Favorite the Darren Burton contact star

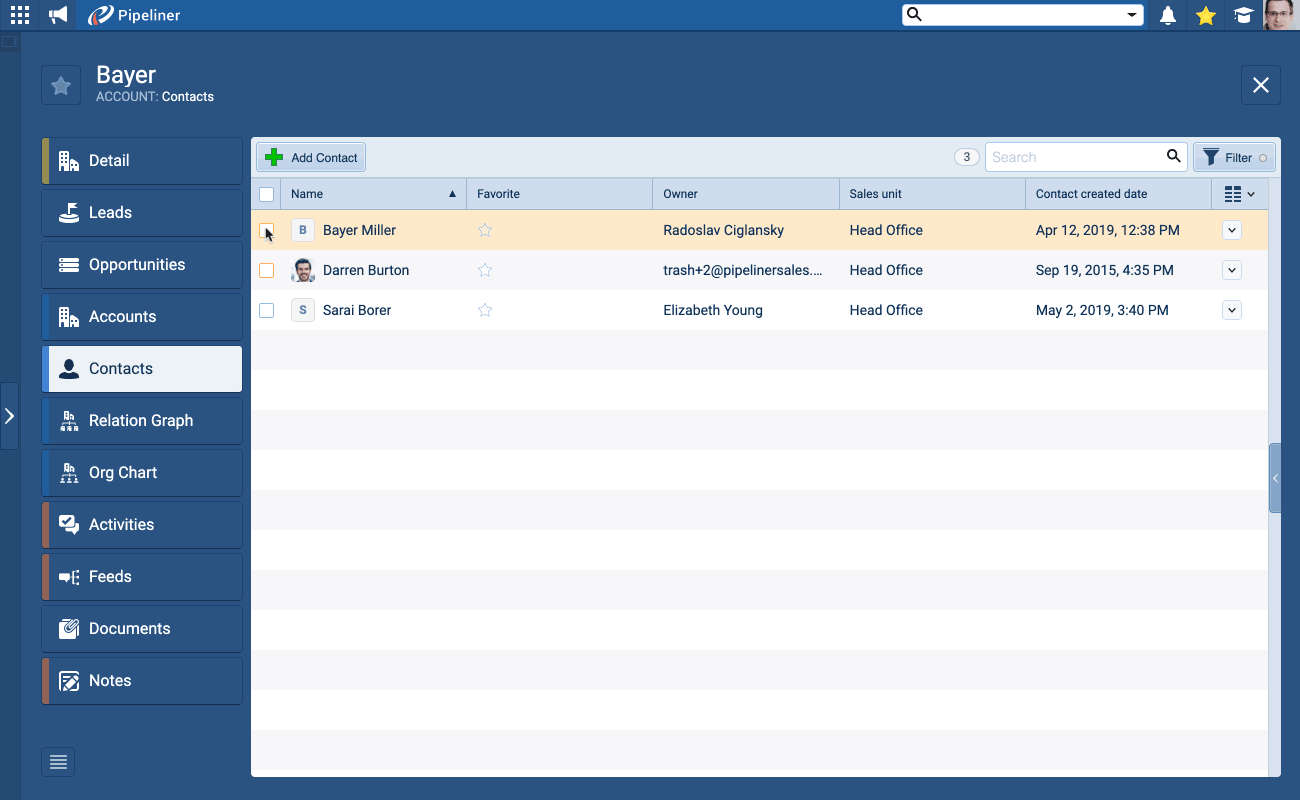(485, 270)
